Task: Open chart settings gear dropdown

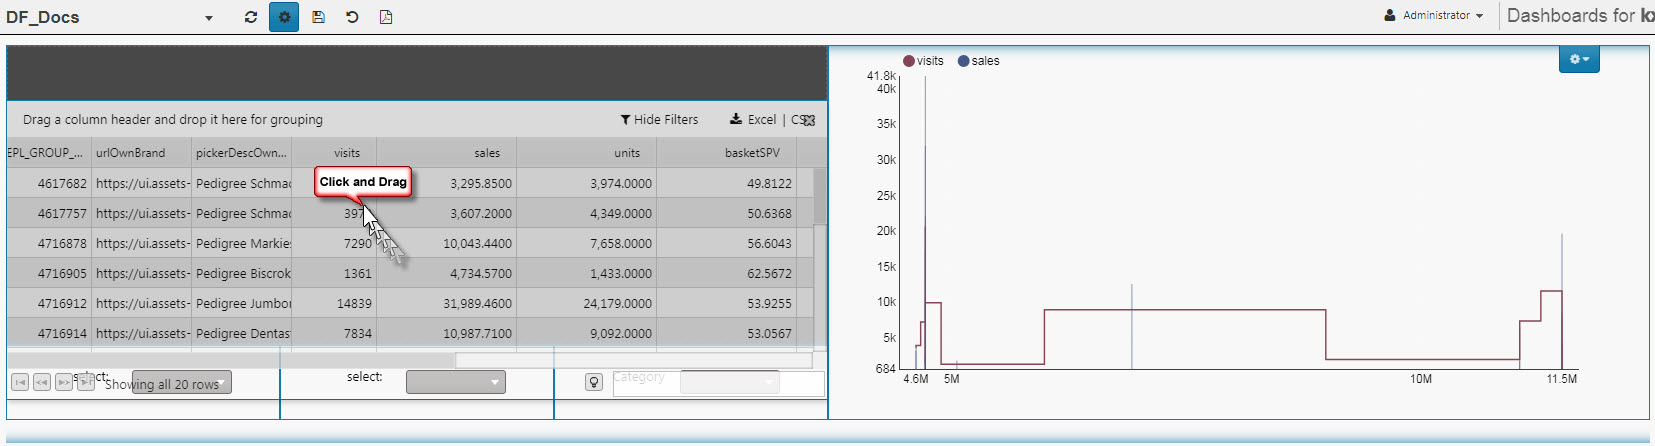Action: click(1579, 60)
